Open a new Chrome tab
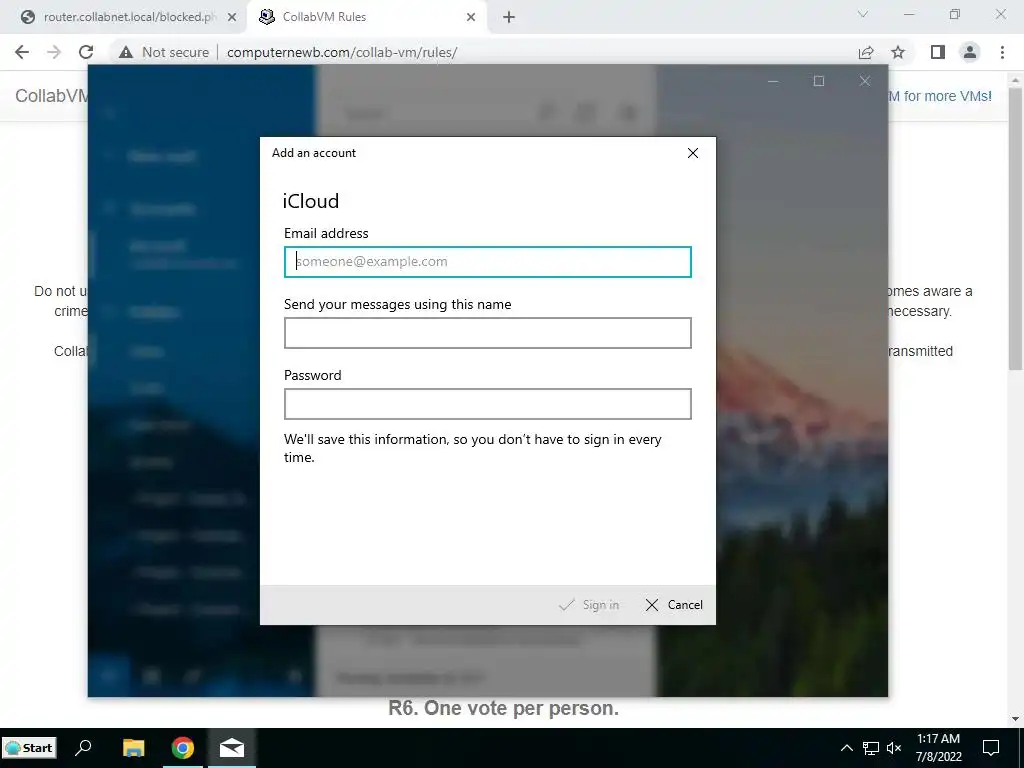Image resolution: width=1024 pixels, height=768 pixels. [509, 17]
